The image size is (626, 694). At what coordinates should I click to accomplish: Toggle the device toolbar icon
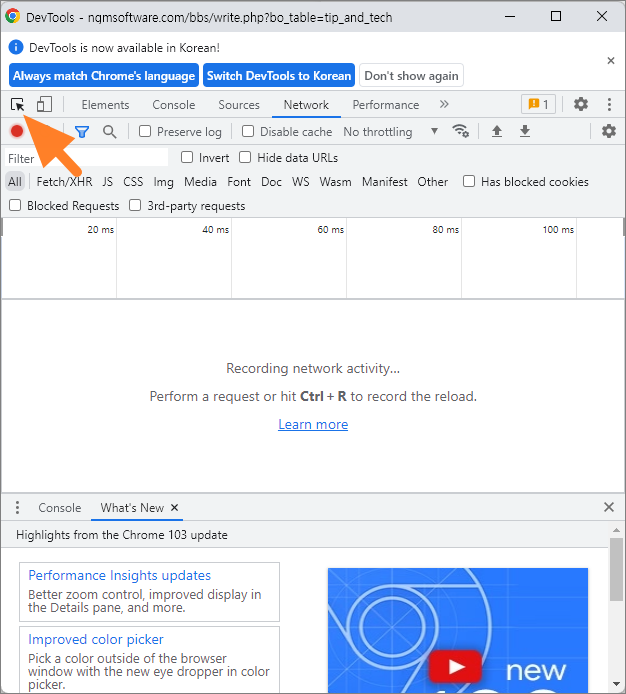44,105
